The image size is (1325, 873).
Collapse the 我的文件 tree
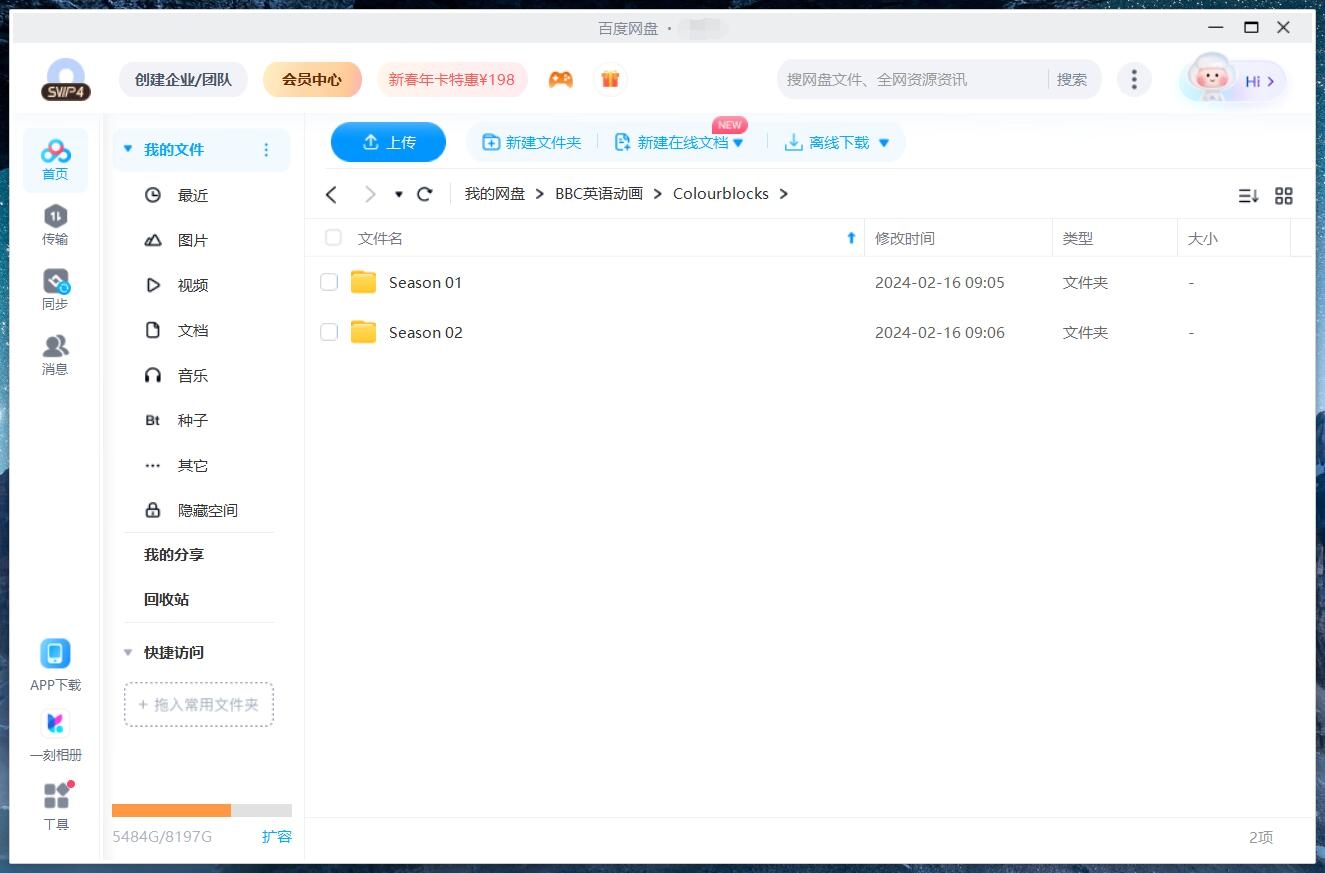(x=128, y=149)
